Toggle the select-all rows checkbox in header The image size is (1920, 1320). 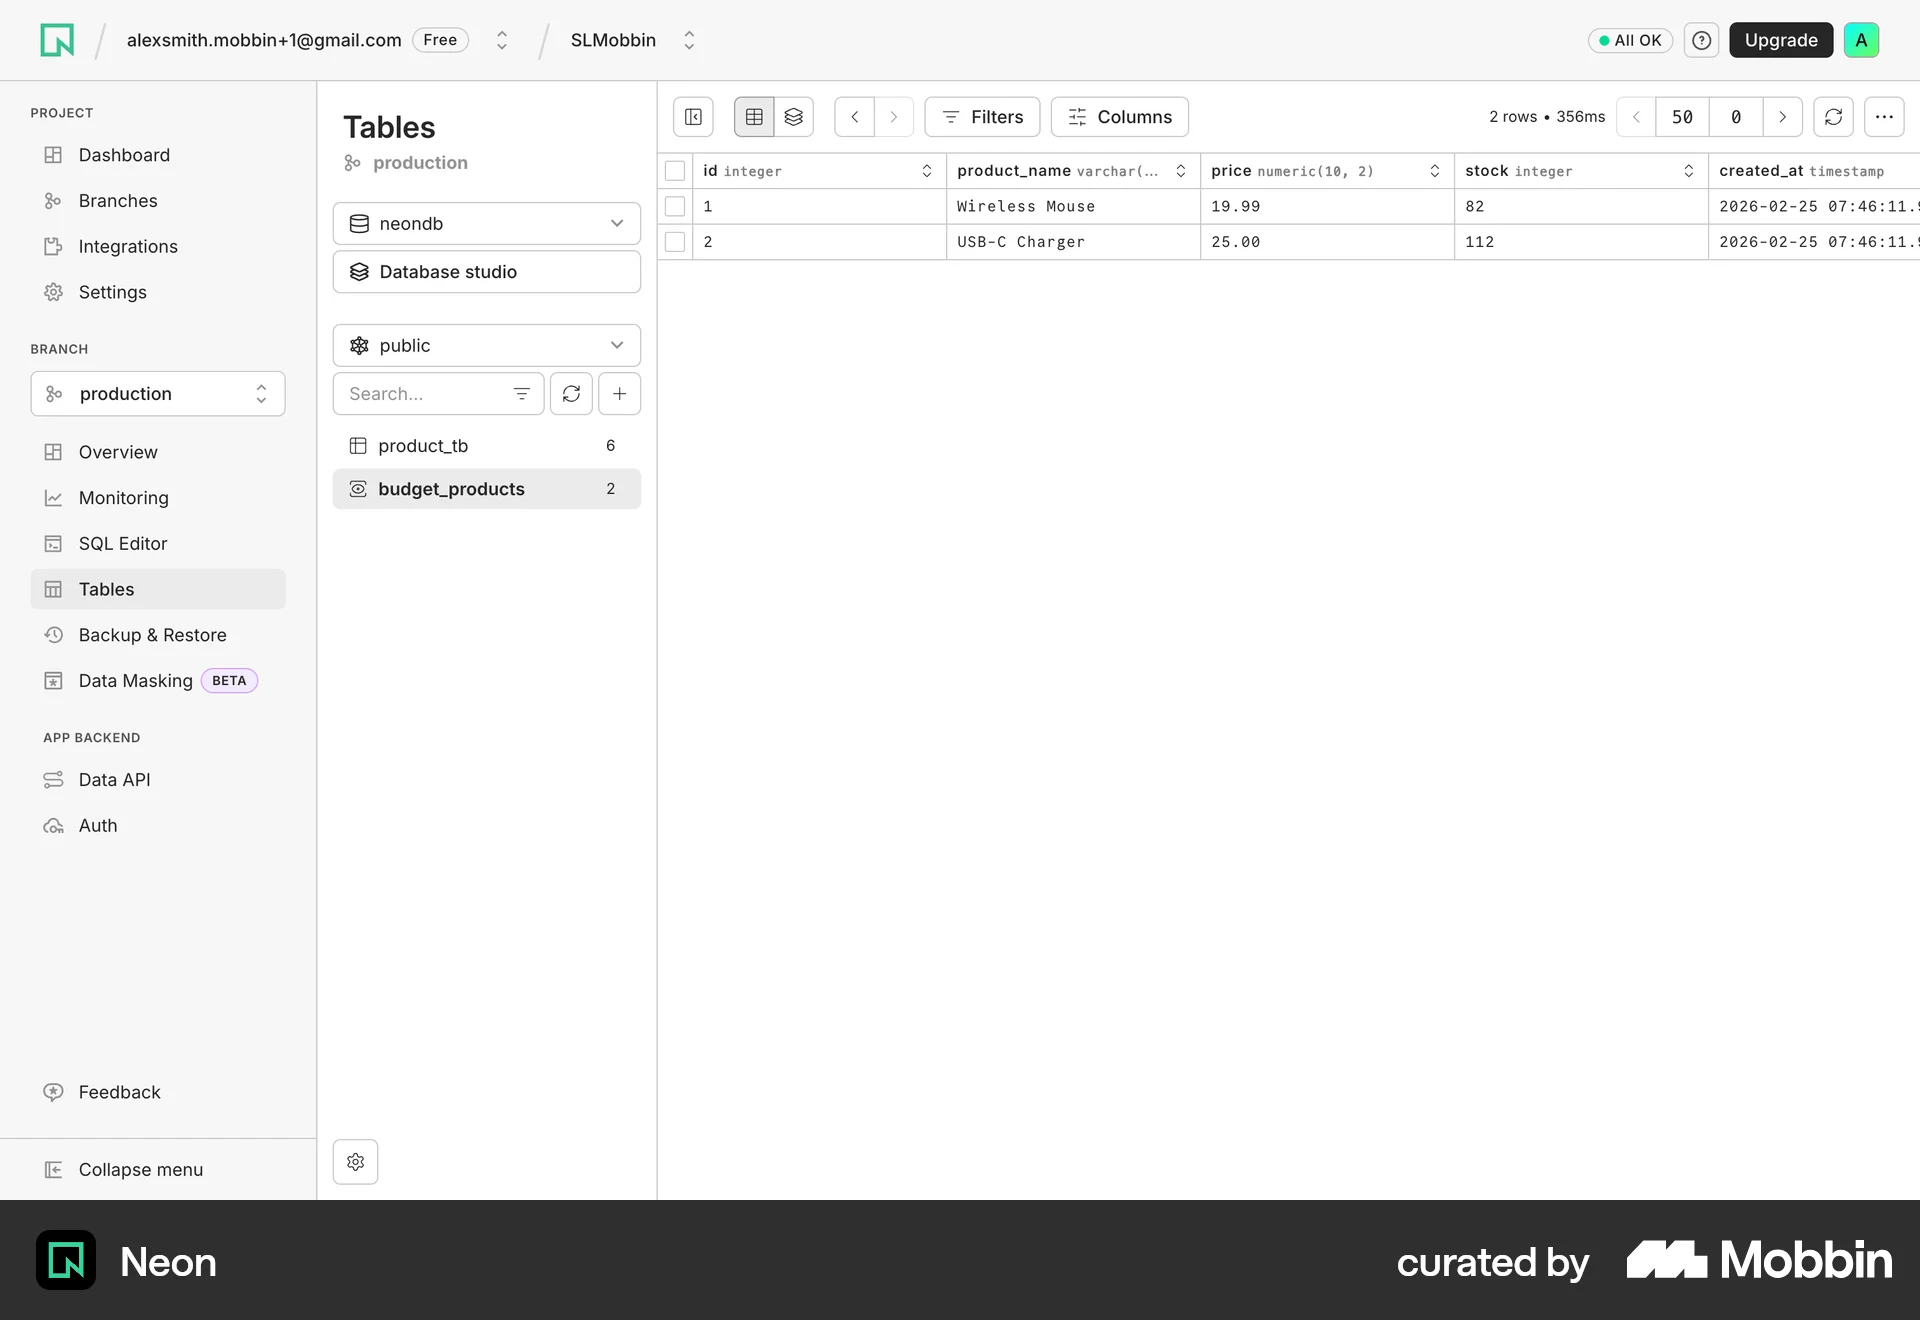[675, 171]
